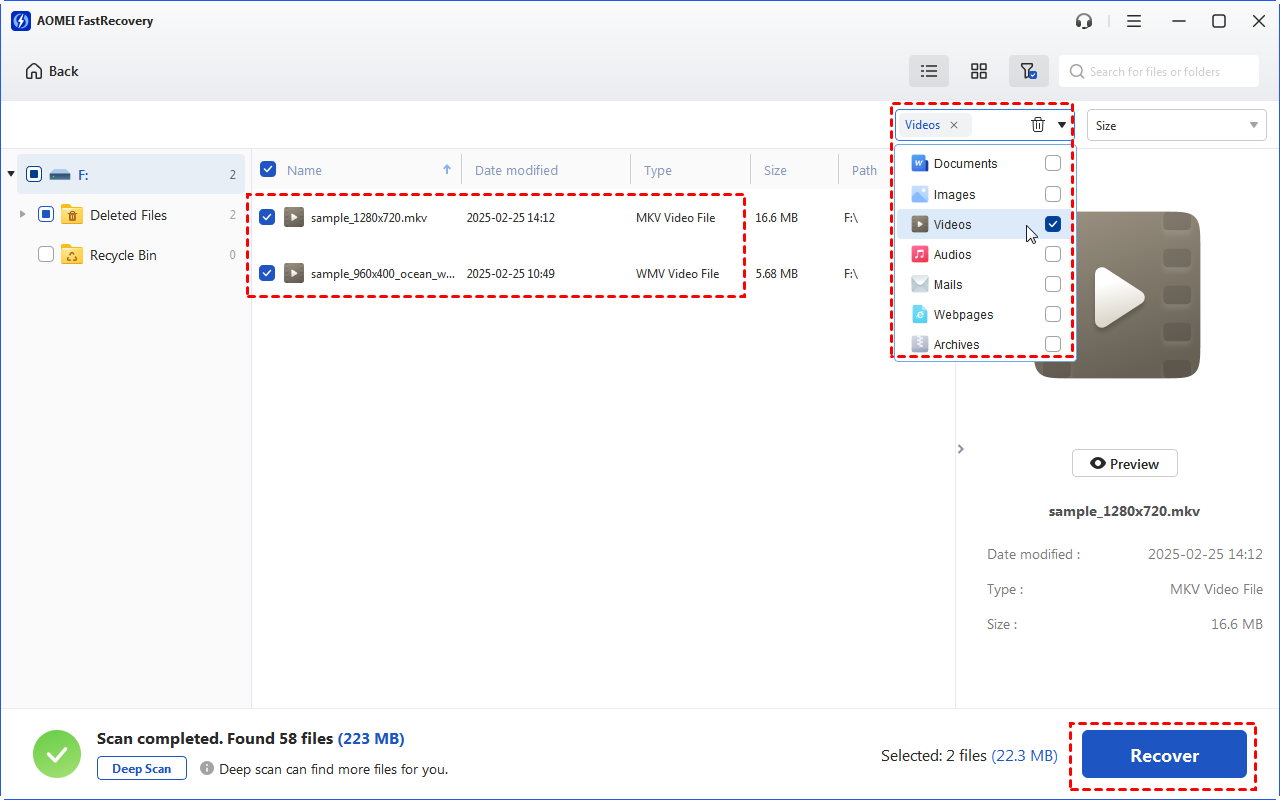The height and width of the screenshot is (800, 1280).
Task: Click the 5.68 MB size cell
Action: click(x=776, y=274)
